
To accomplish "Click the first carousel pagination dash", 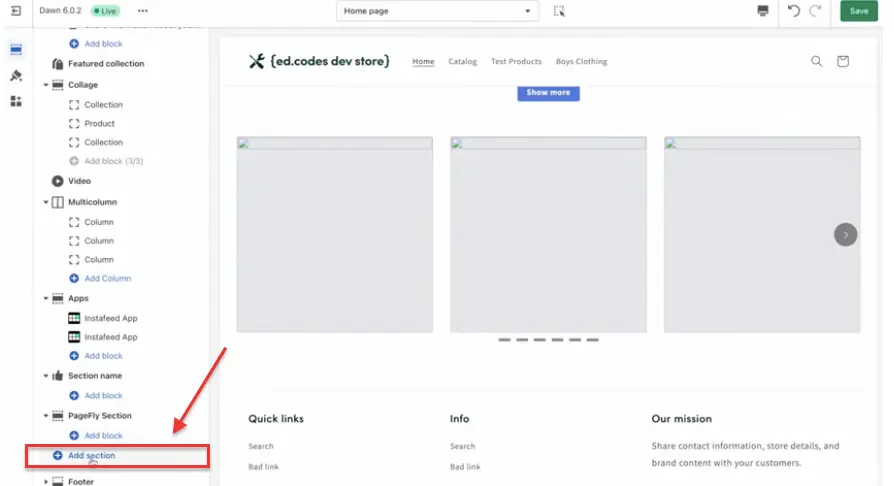I will tap(504, 340).
